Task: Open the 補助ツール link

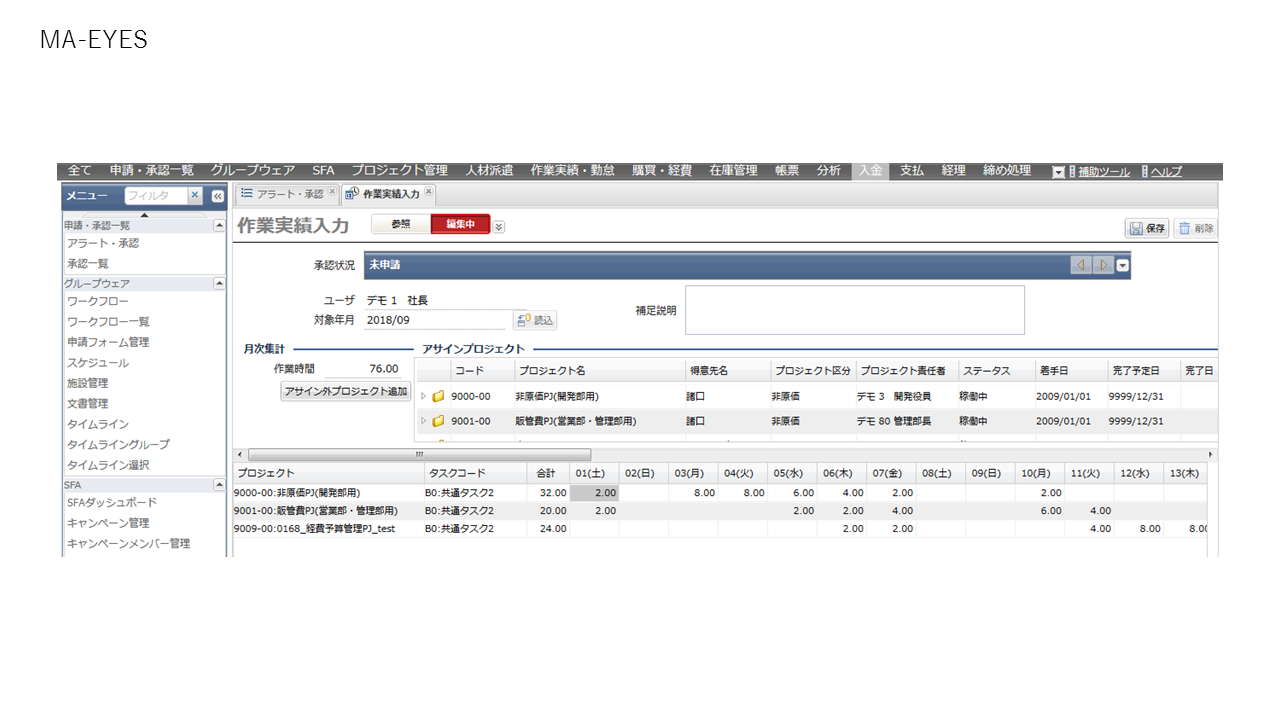Action: coord(1104,172)
